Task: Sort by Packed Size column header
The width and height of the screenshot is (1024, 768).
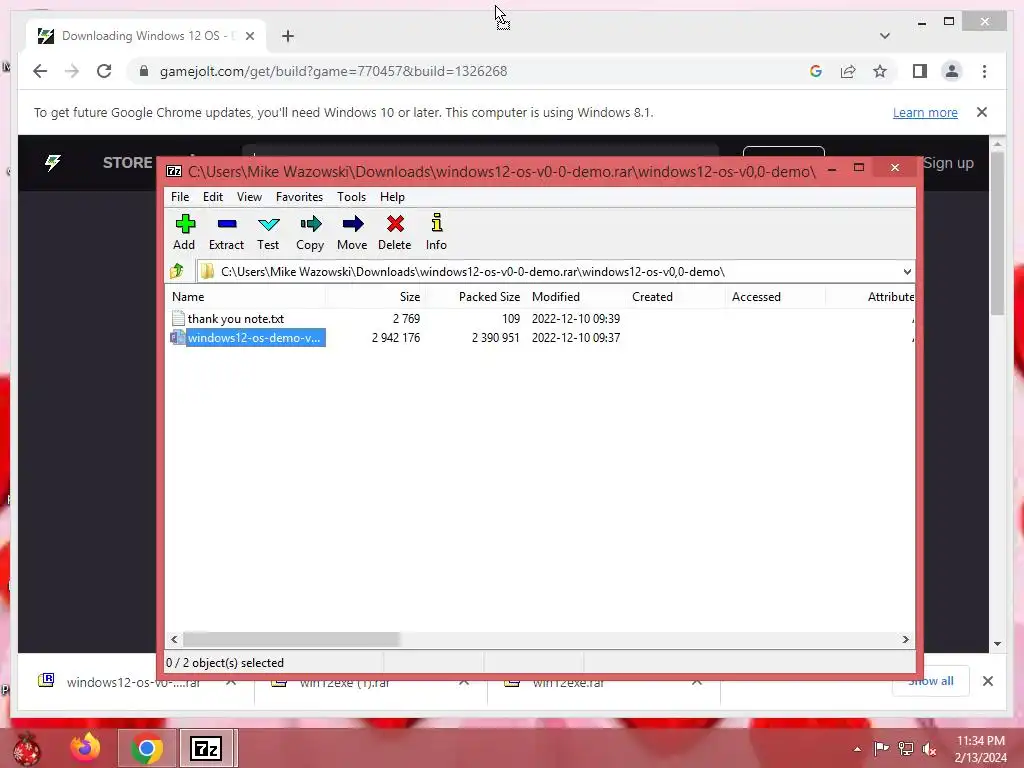Action: tap(475, 296)
